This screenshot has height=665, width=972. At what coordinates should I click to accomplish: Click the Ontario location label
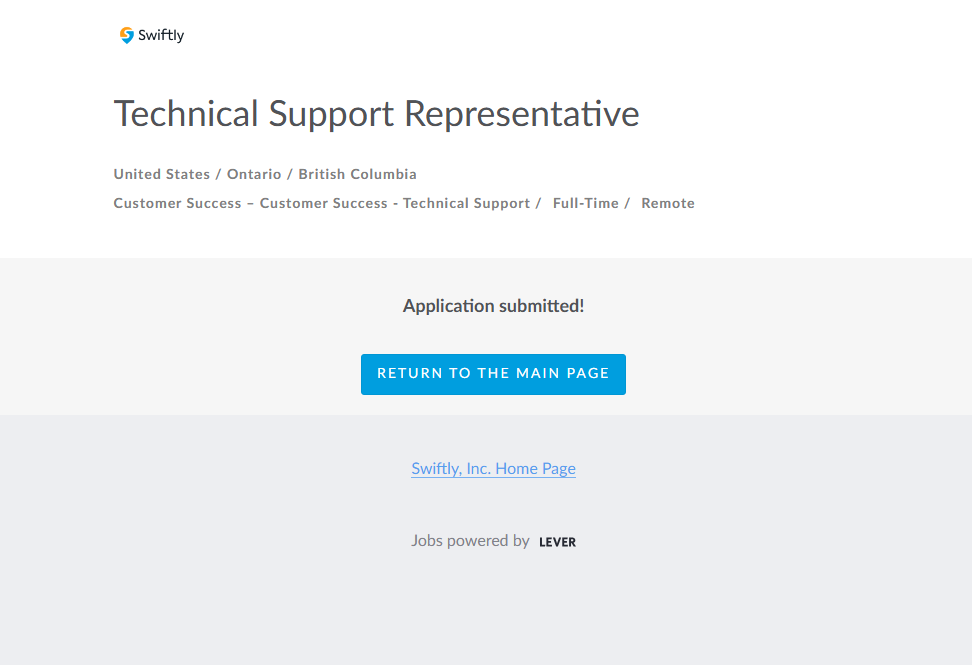tap(254, 174)
